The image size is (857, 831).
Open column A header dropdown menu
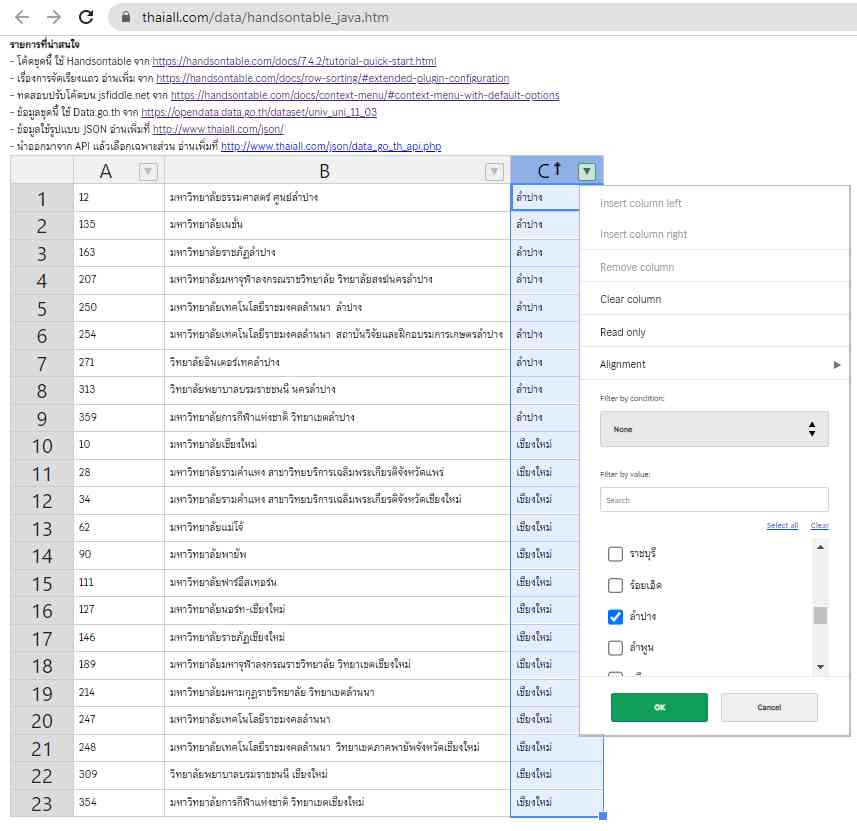(x=148, y=171)
